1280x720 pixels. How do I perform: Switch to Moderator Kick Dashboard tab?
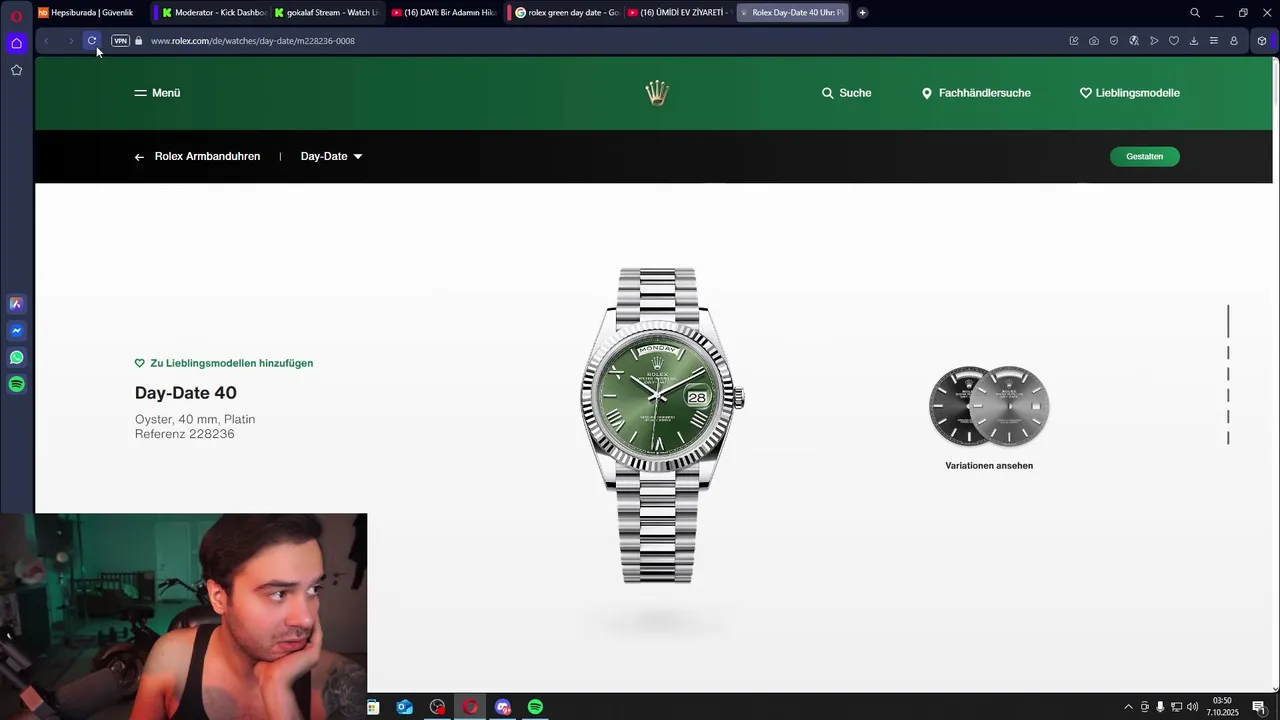(x=214, y=13)
